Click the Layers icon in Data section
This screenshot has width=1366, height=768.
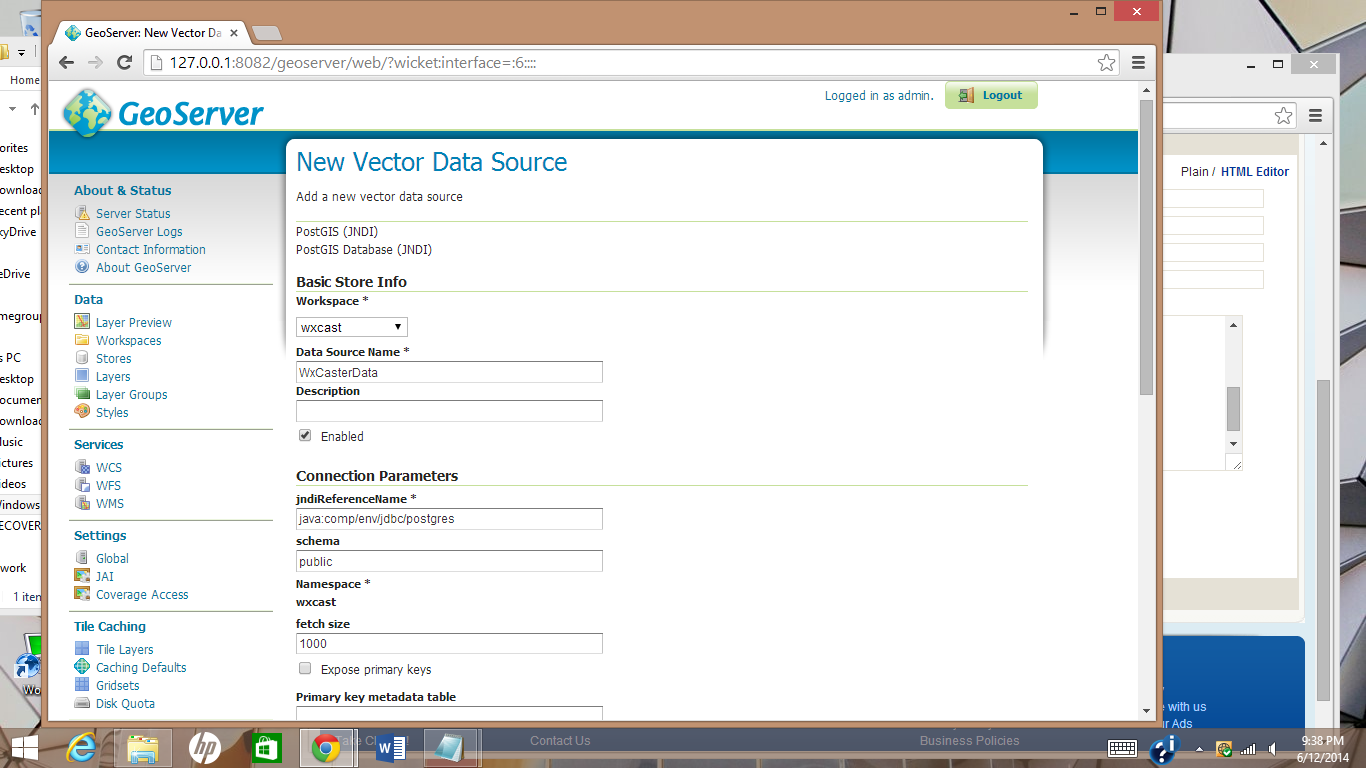point(82,376)
